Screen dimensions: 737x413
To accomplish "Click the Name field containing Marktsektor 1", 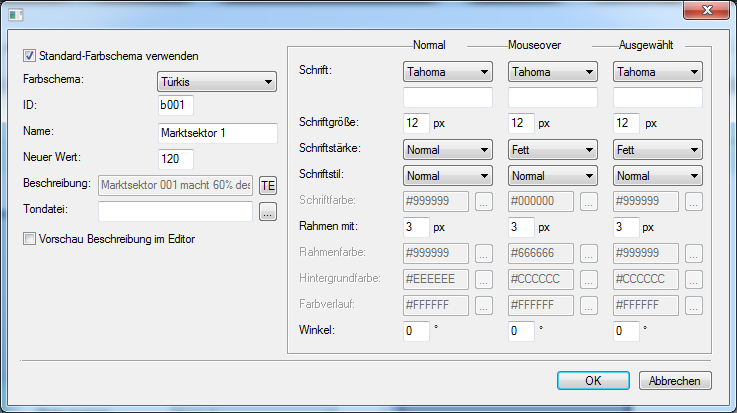I will [217, 133].
